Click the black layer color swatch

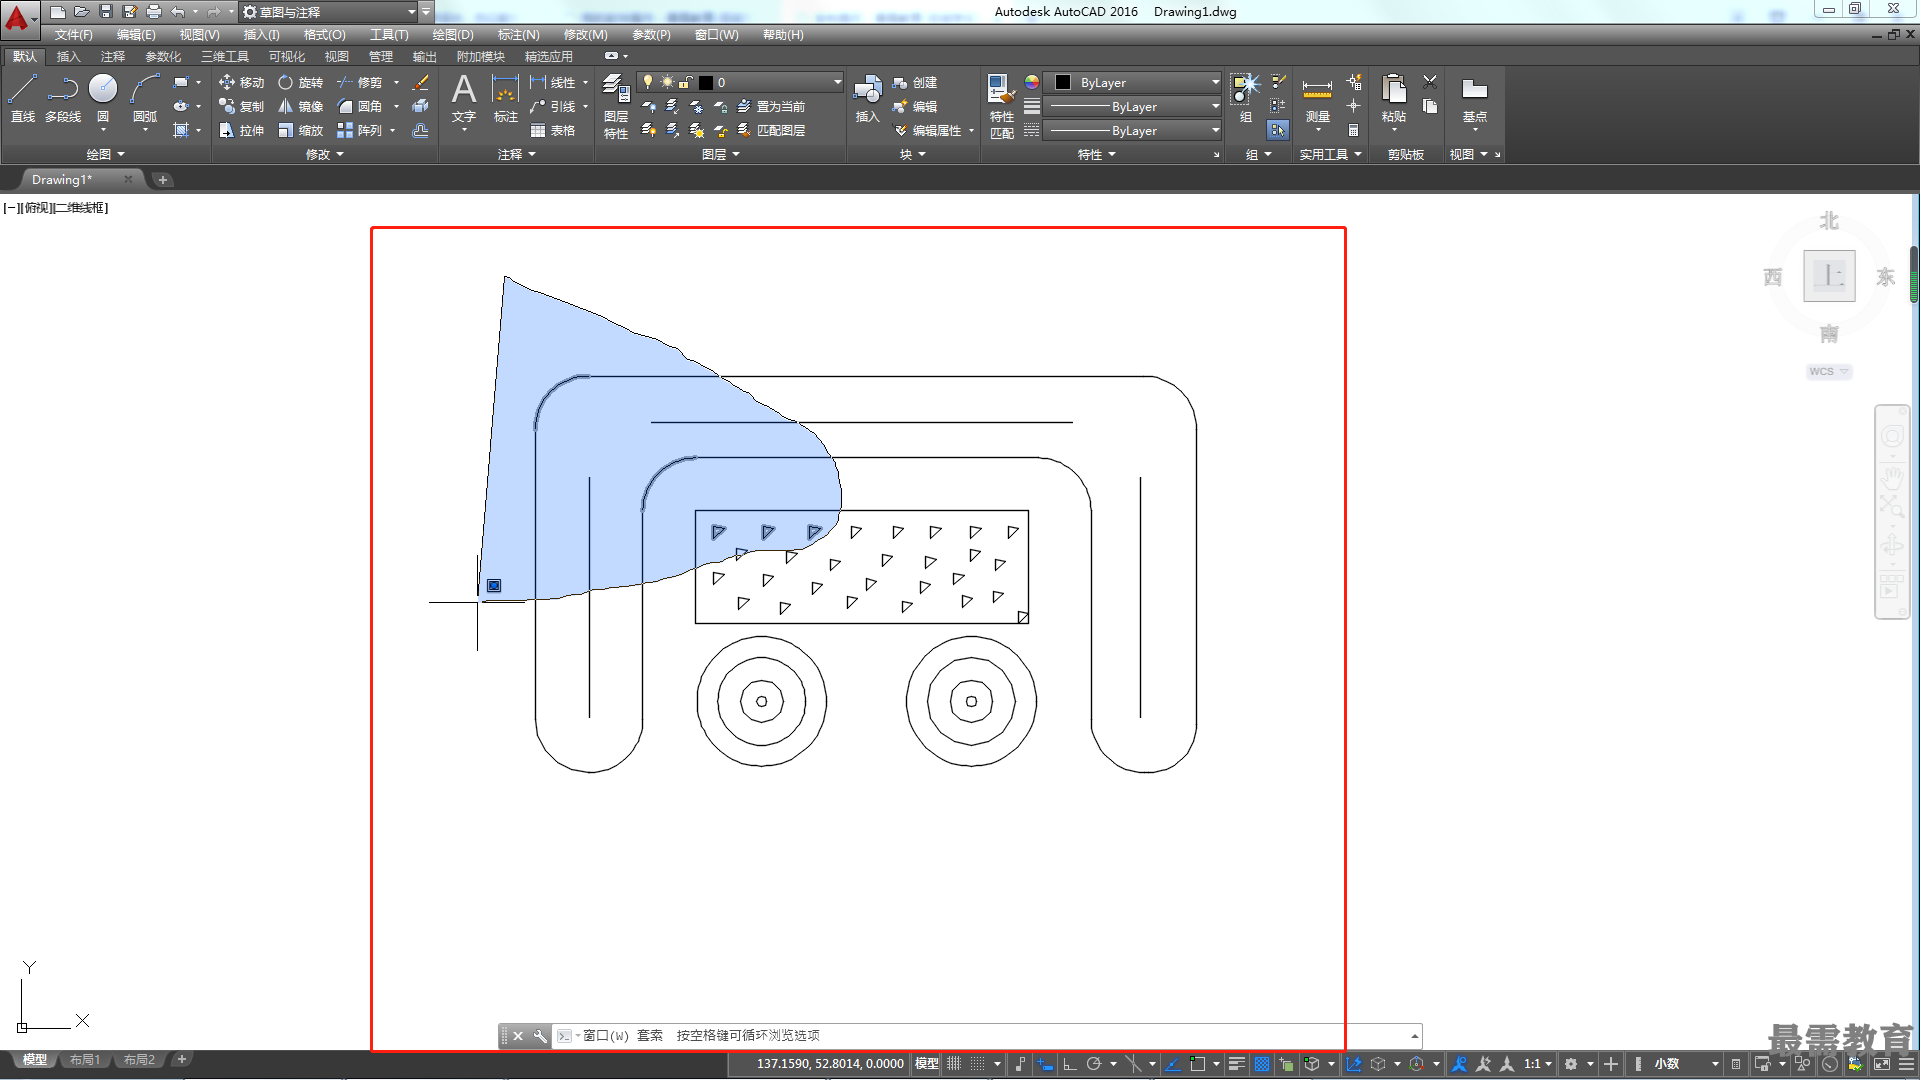click(x=706, y=82)
